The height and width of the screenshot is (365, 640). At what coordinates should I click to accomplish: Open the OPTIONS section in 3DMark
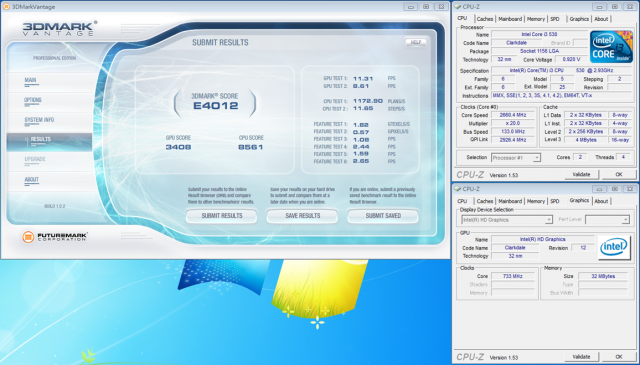tap(33, 100)
